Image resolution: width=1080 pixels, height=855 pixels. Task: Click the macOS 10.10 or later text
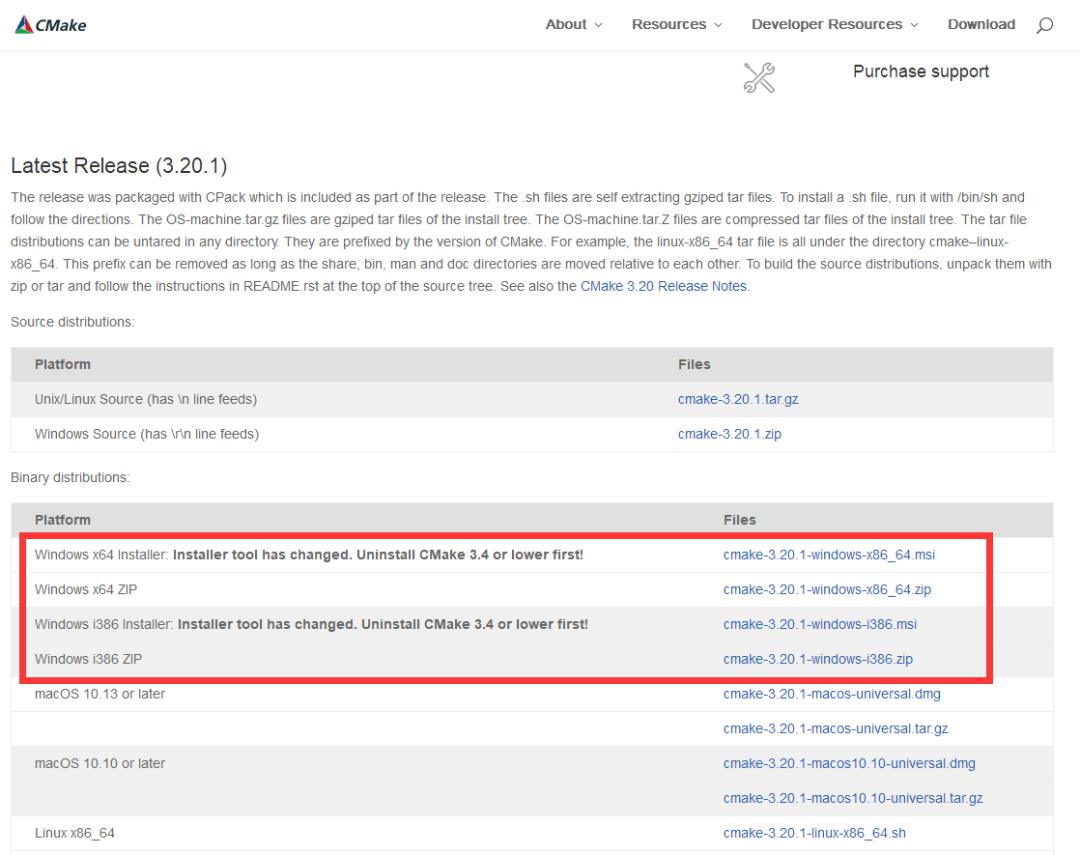[100, 763]
